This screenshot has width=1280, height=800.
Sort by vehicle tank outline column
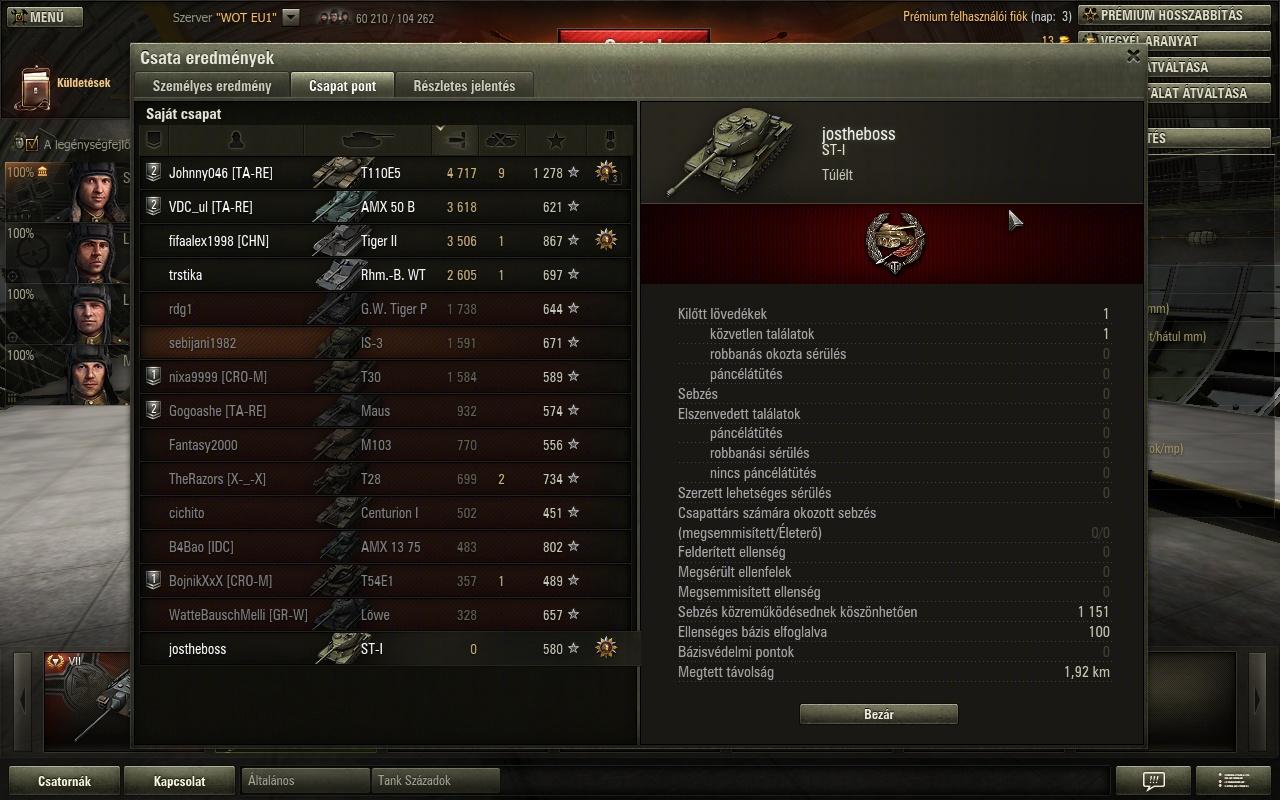tap(368, 139)
